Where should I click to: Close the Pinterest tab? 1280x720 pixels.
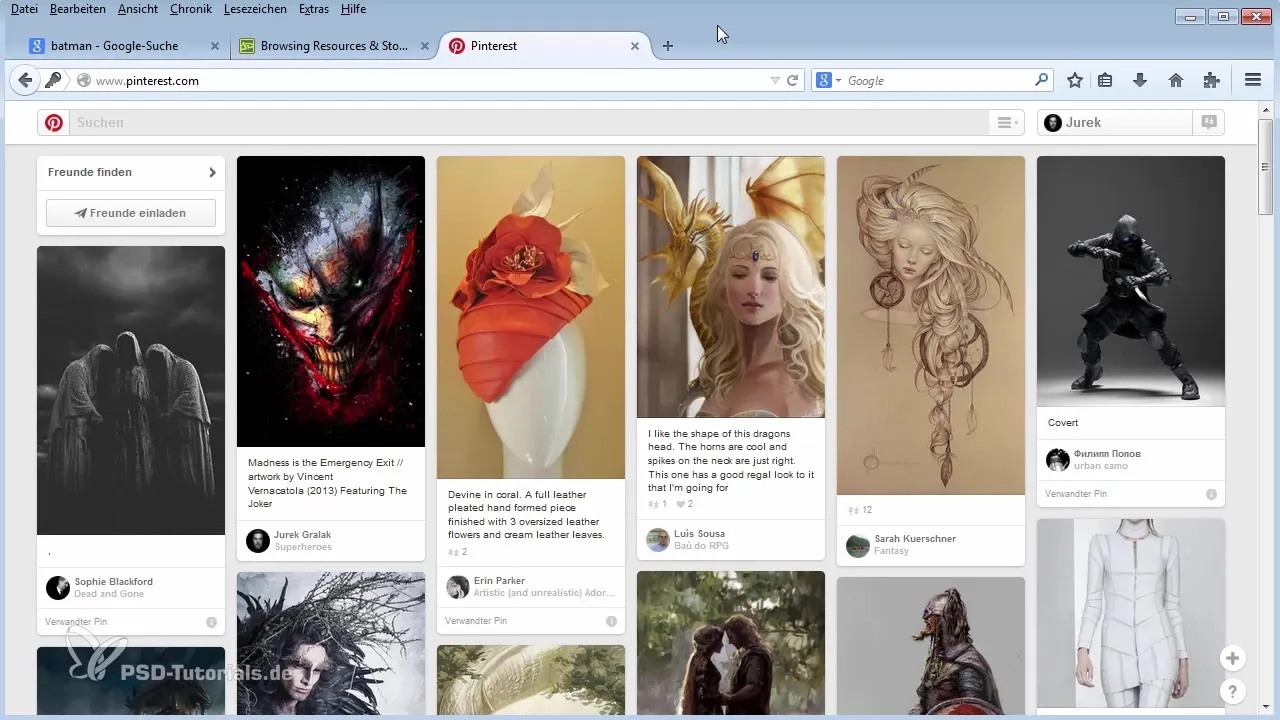coord(635,46)
